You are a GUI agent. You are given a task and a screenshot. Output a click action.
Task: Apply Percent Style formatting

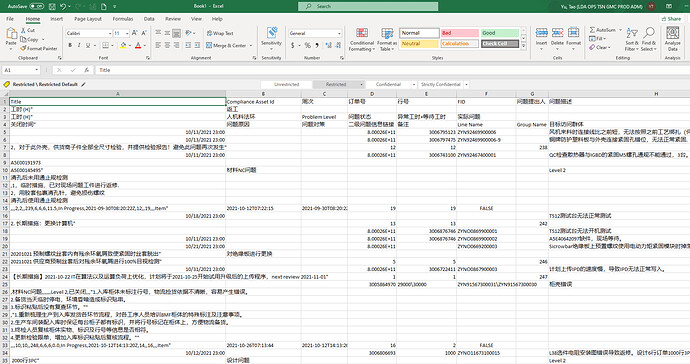308,45
